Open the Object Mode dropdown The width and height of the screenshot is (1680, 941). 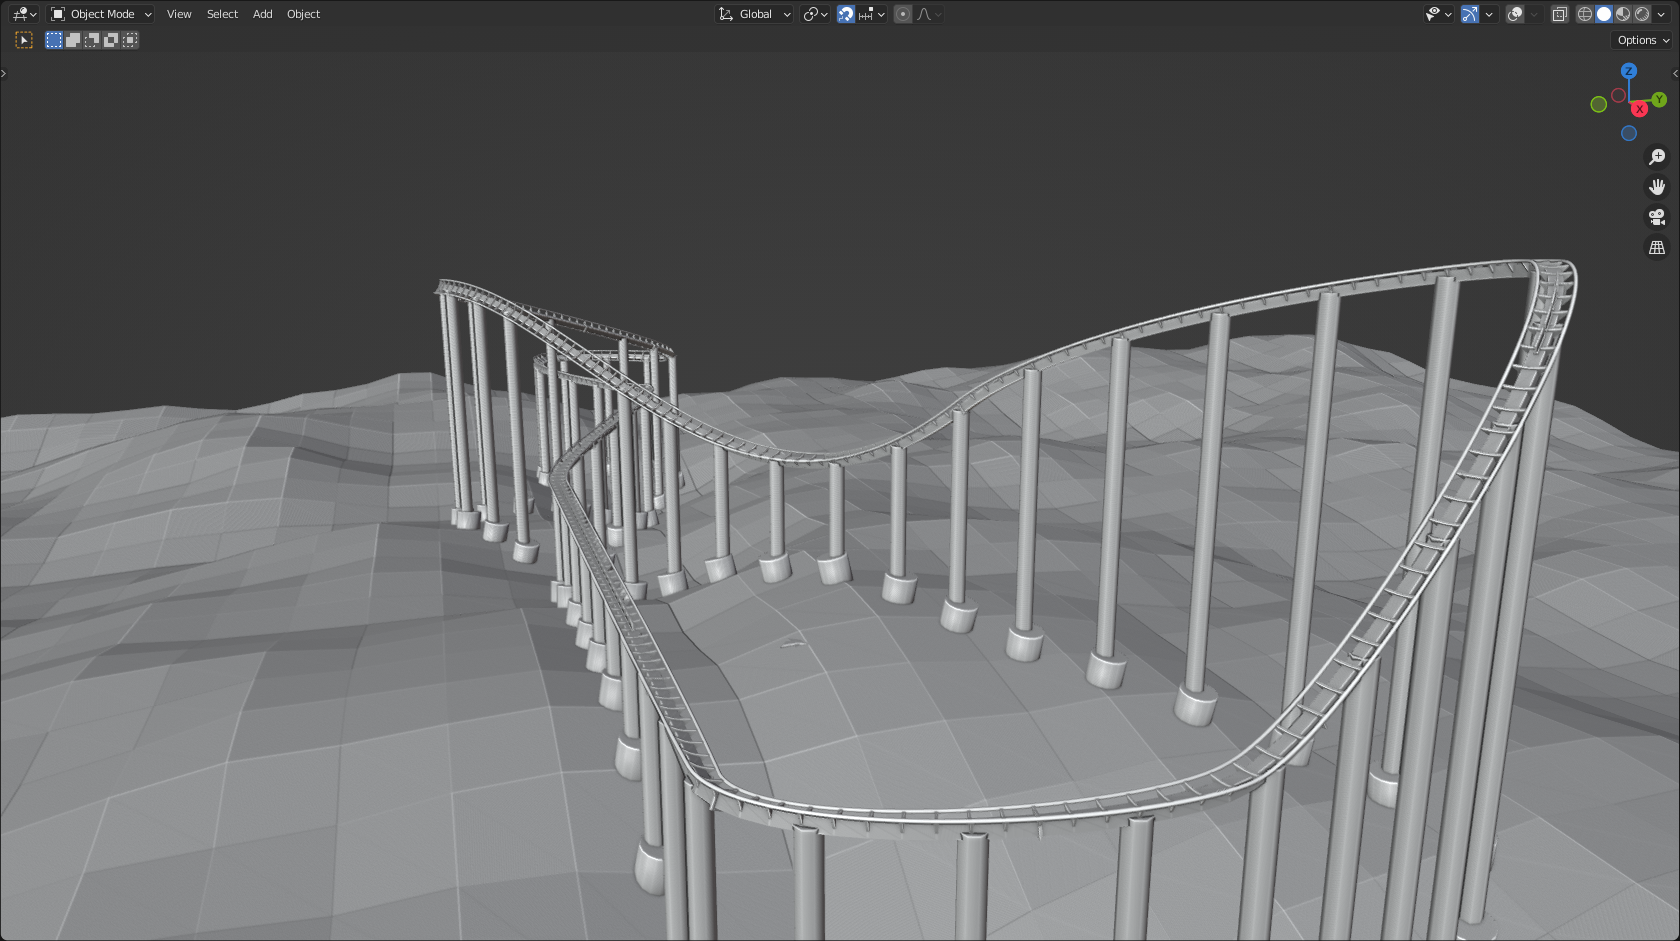tap(101, 14)
